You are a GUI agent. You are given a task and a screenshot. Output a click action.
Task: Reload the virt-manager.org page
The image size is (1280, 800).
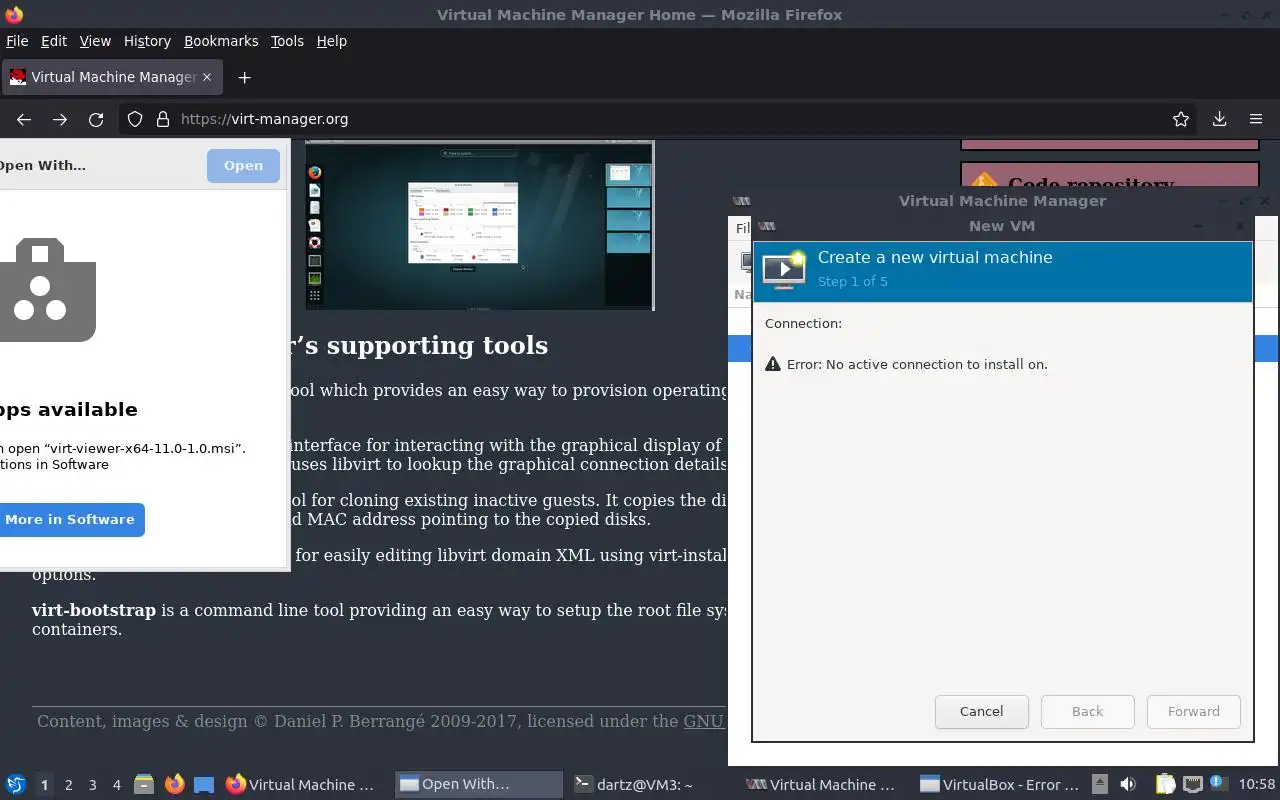[96, 119]
